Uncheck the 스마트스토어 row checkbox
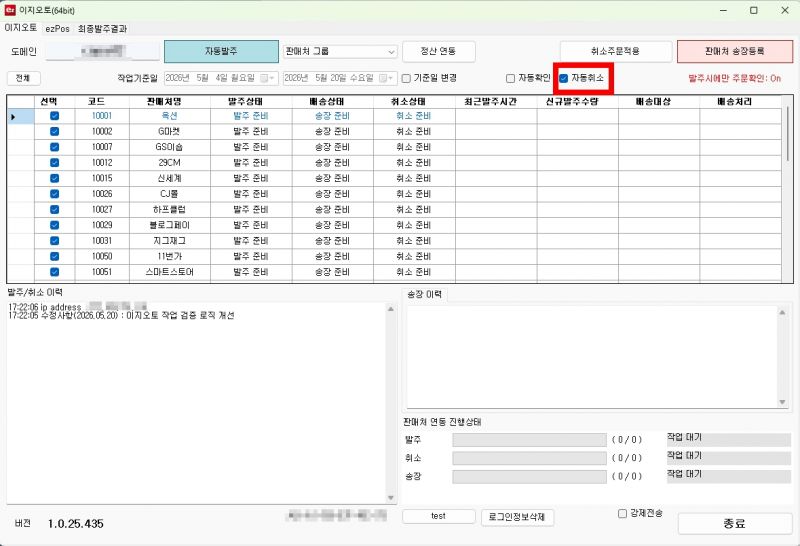800x546 pixels. pyautogui.click(x=55, y=272)
